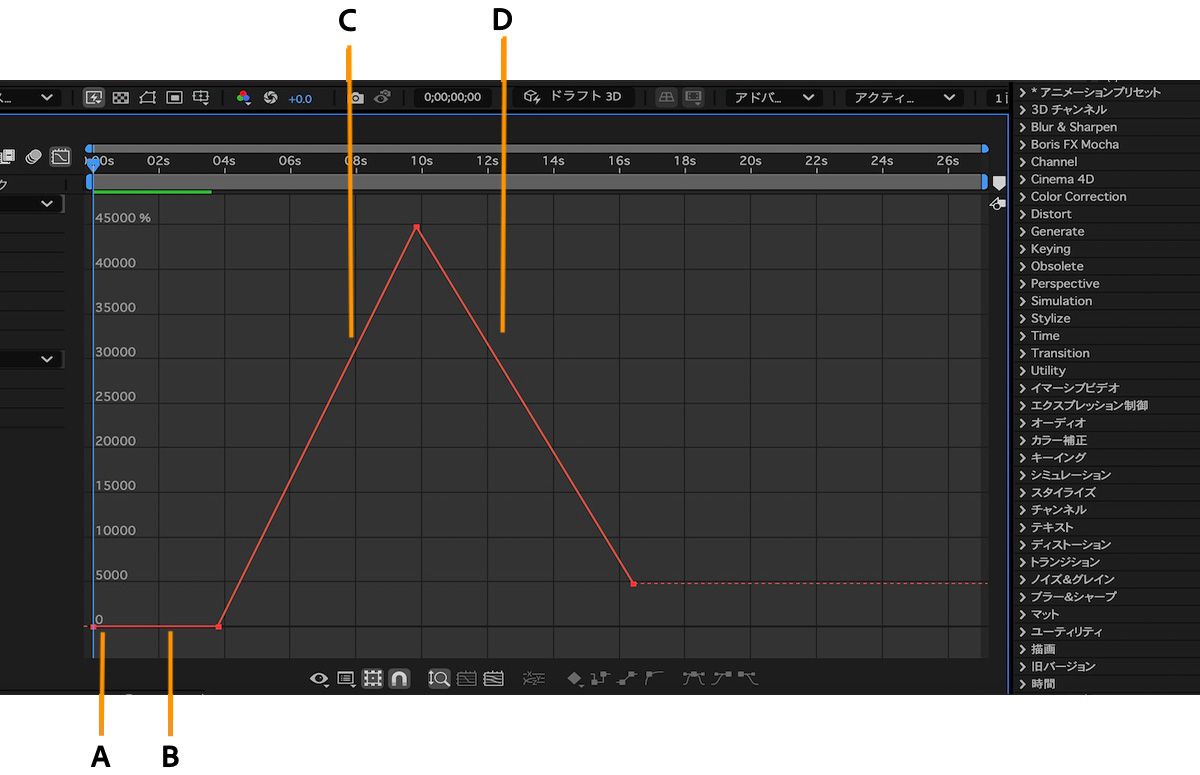Viewport: 1200px width, 775px height.
Task: Click the 旧バージョン label
Action: [1063, 666]
